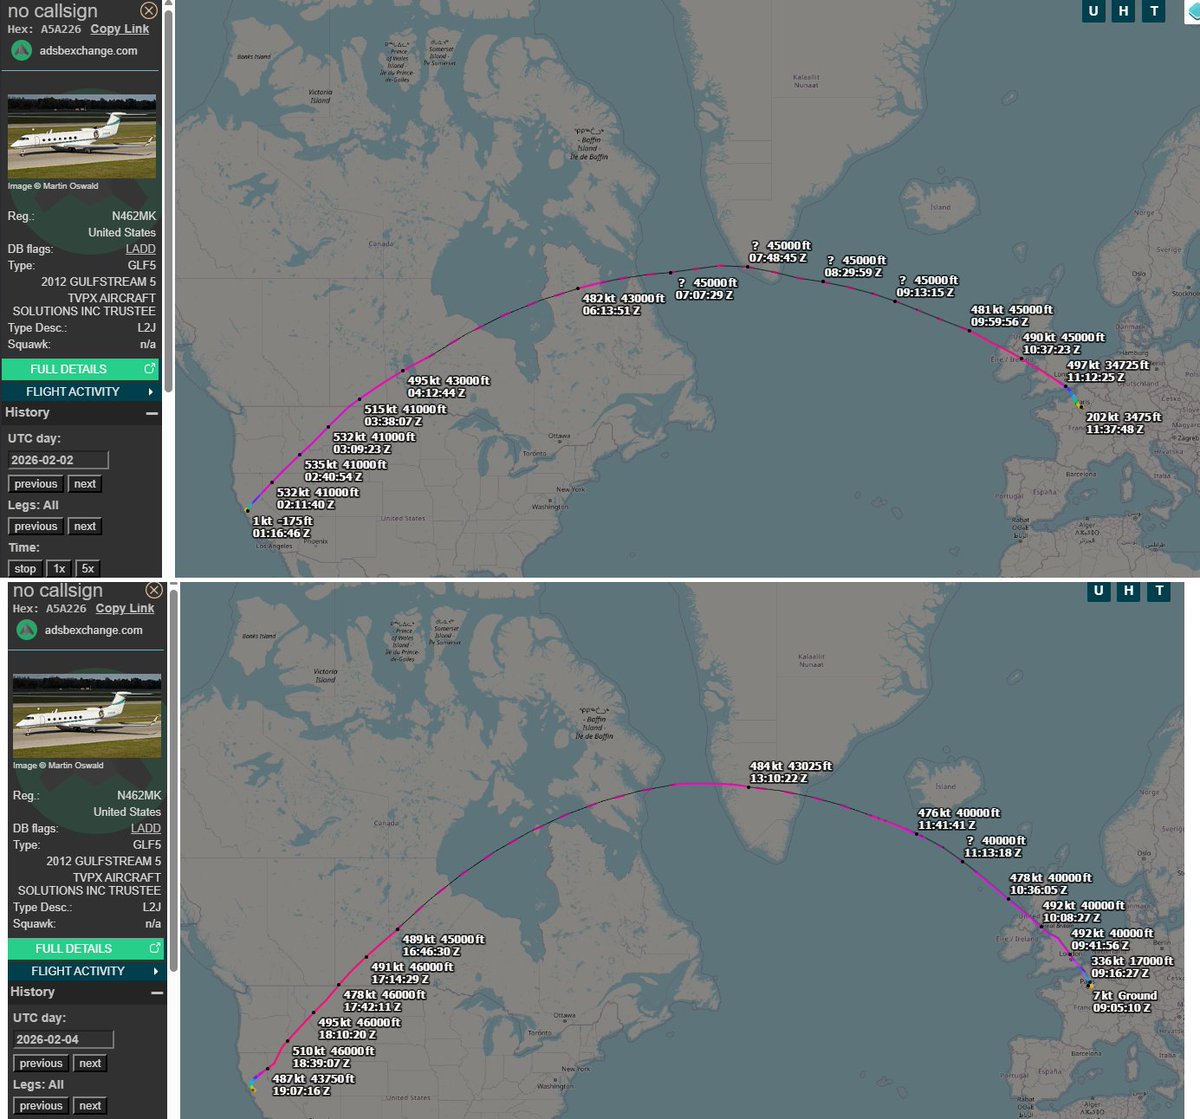Image resolution: width=1200 pixels, height=1119 pixels.
Task: Select previous leg in the upper panel
Action: 36,526
